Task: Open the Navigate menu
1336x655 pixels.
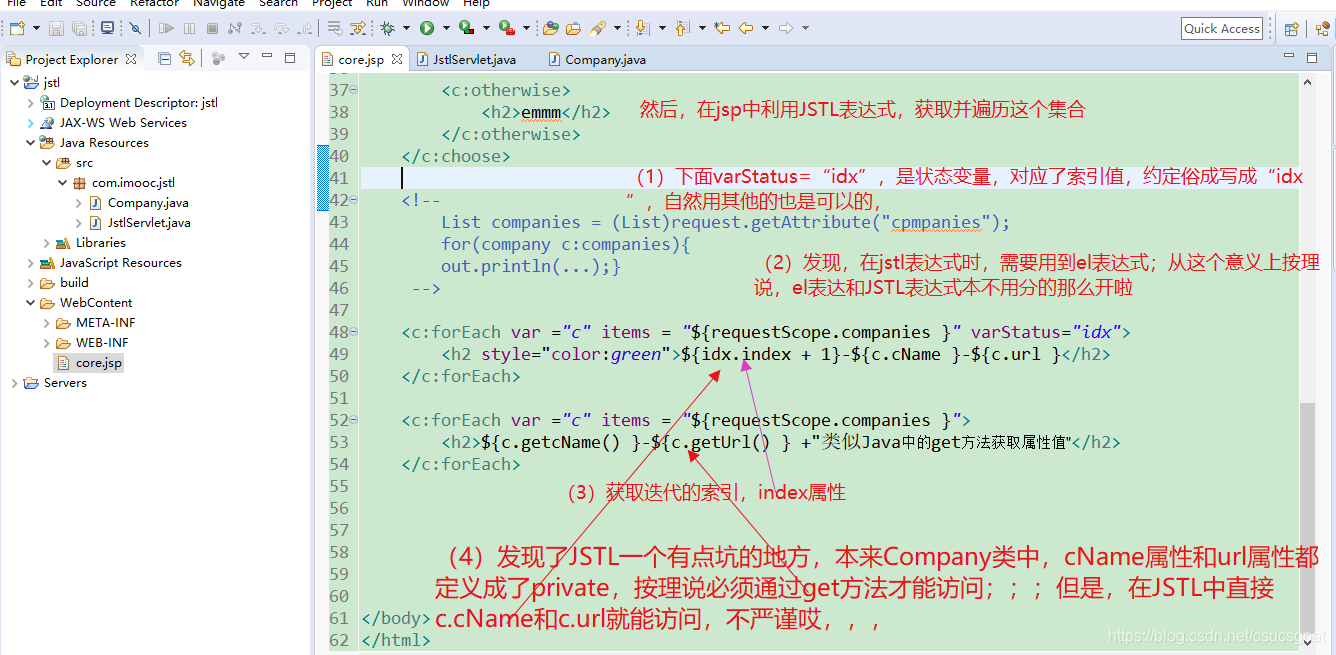Action: tap(218, 3)
